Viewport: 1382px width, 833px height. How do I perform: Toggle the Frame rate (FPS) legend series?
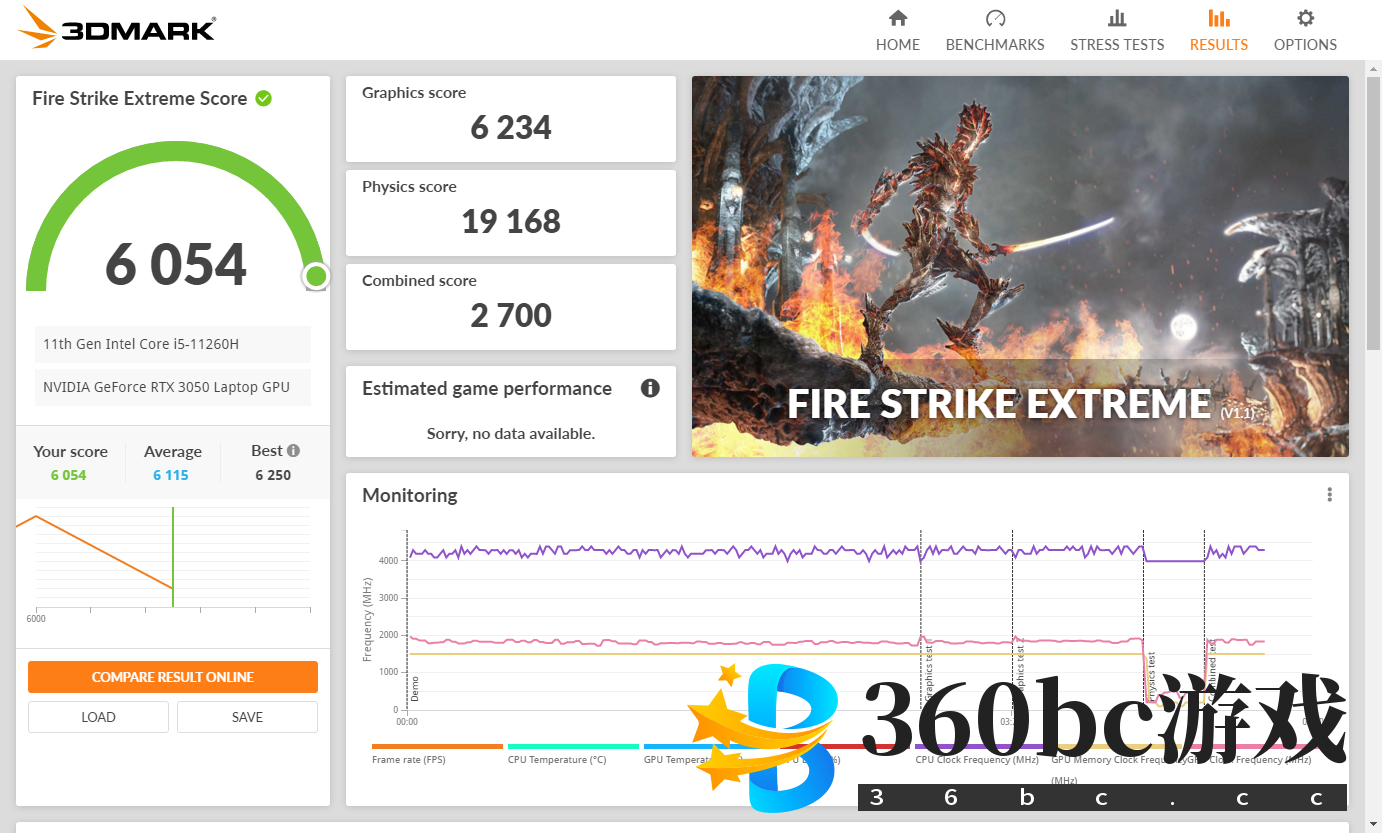pos(436,753)
